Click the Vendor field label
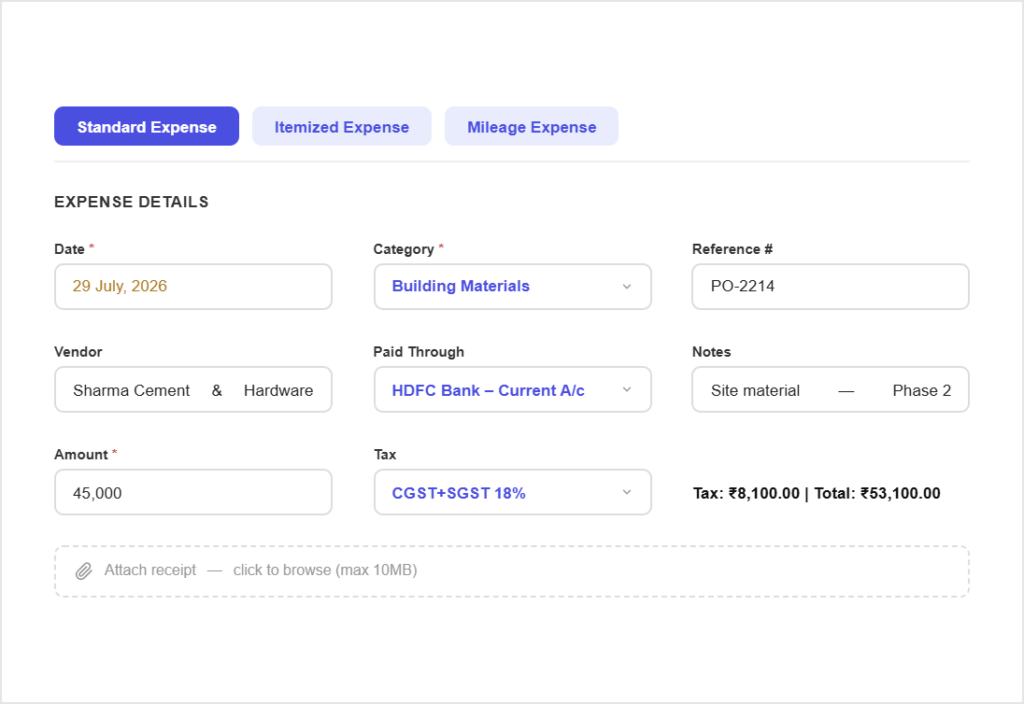 click(x=78, y=352)
